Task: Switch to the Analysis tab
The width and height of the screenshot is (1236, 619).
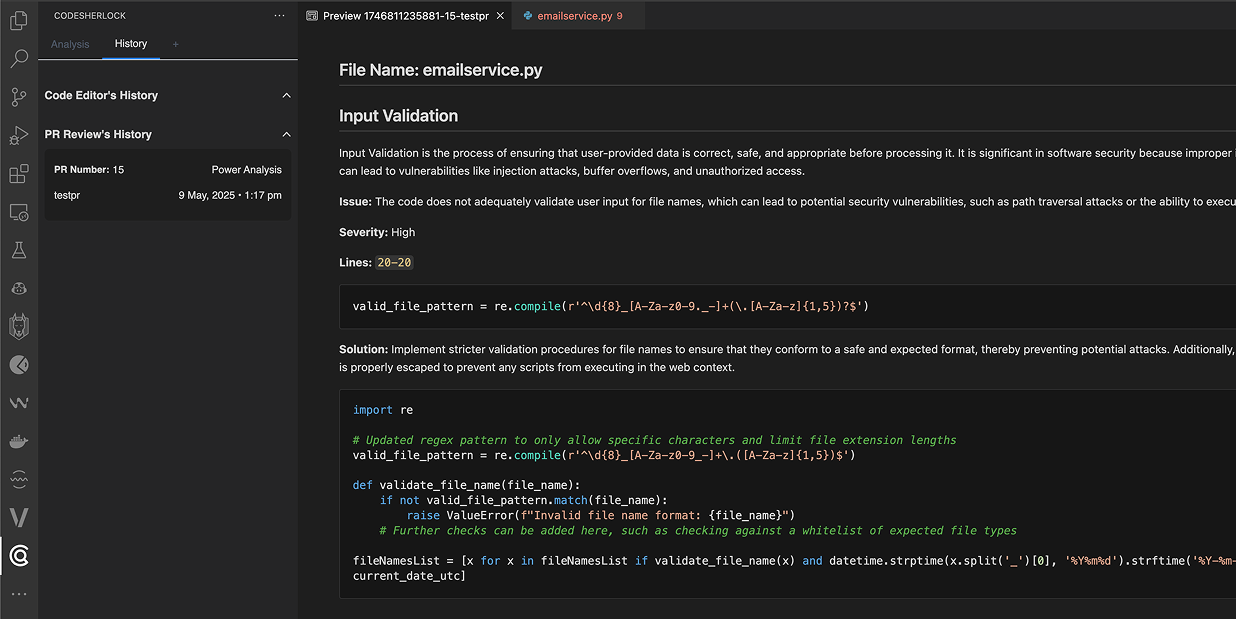Action: point(69,44)
